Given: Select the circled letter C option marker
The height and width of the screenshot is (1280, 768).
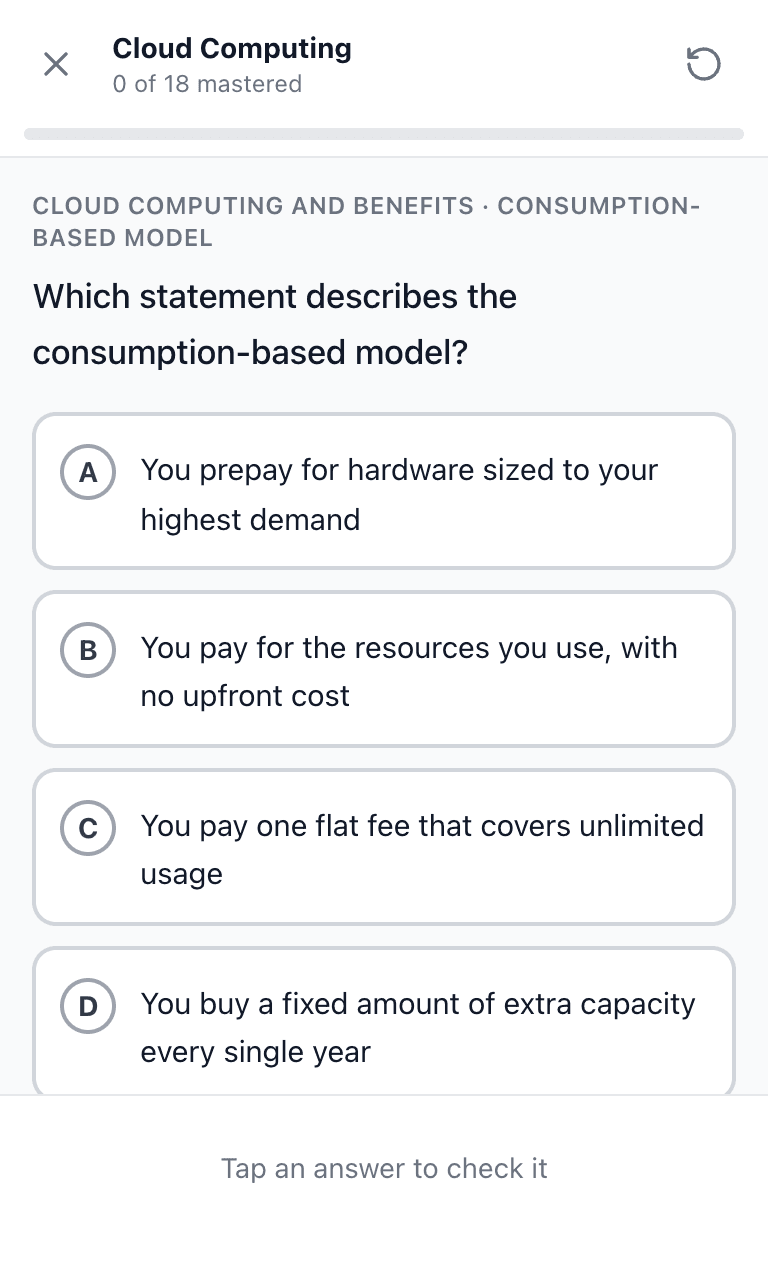Looking at the screenshot, I should [88, 829].
